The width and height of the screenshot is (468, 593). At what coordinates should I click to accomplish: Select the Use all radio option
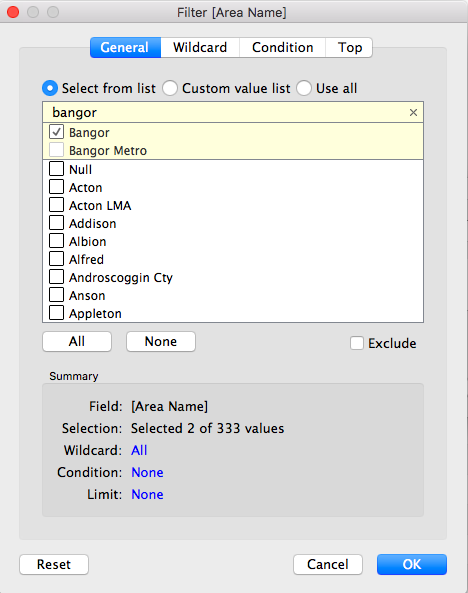(x=304, y=88)
